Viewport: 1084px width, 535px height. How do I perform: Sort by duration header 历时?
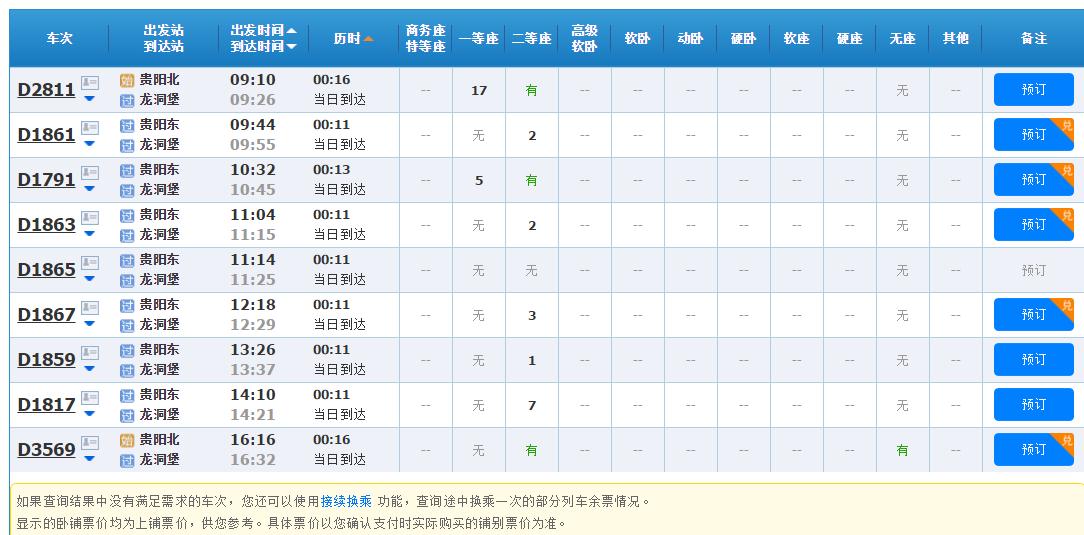click(x=353, y=39)
